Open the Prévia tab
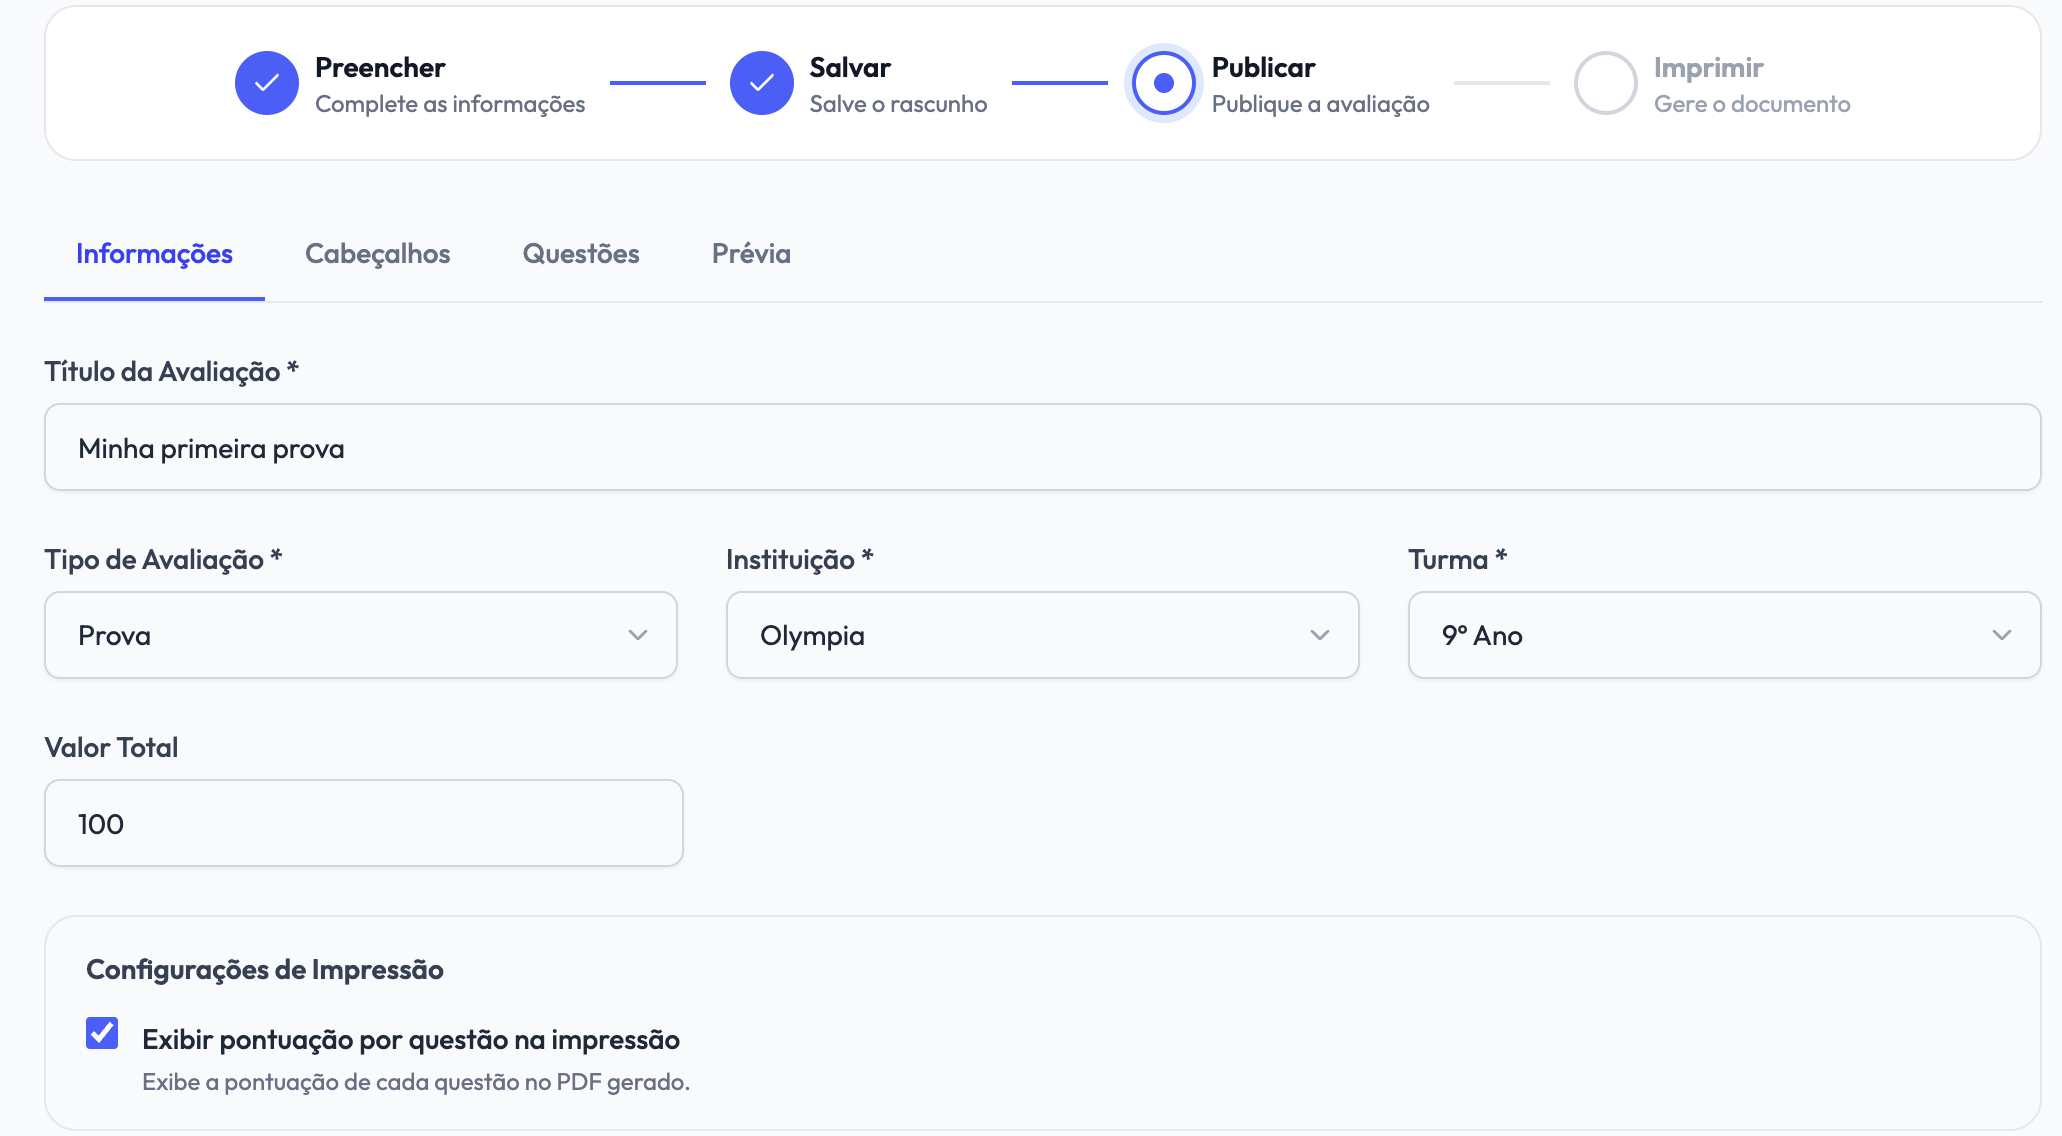 click(x=751, y=254)
